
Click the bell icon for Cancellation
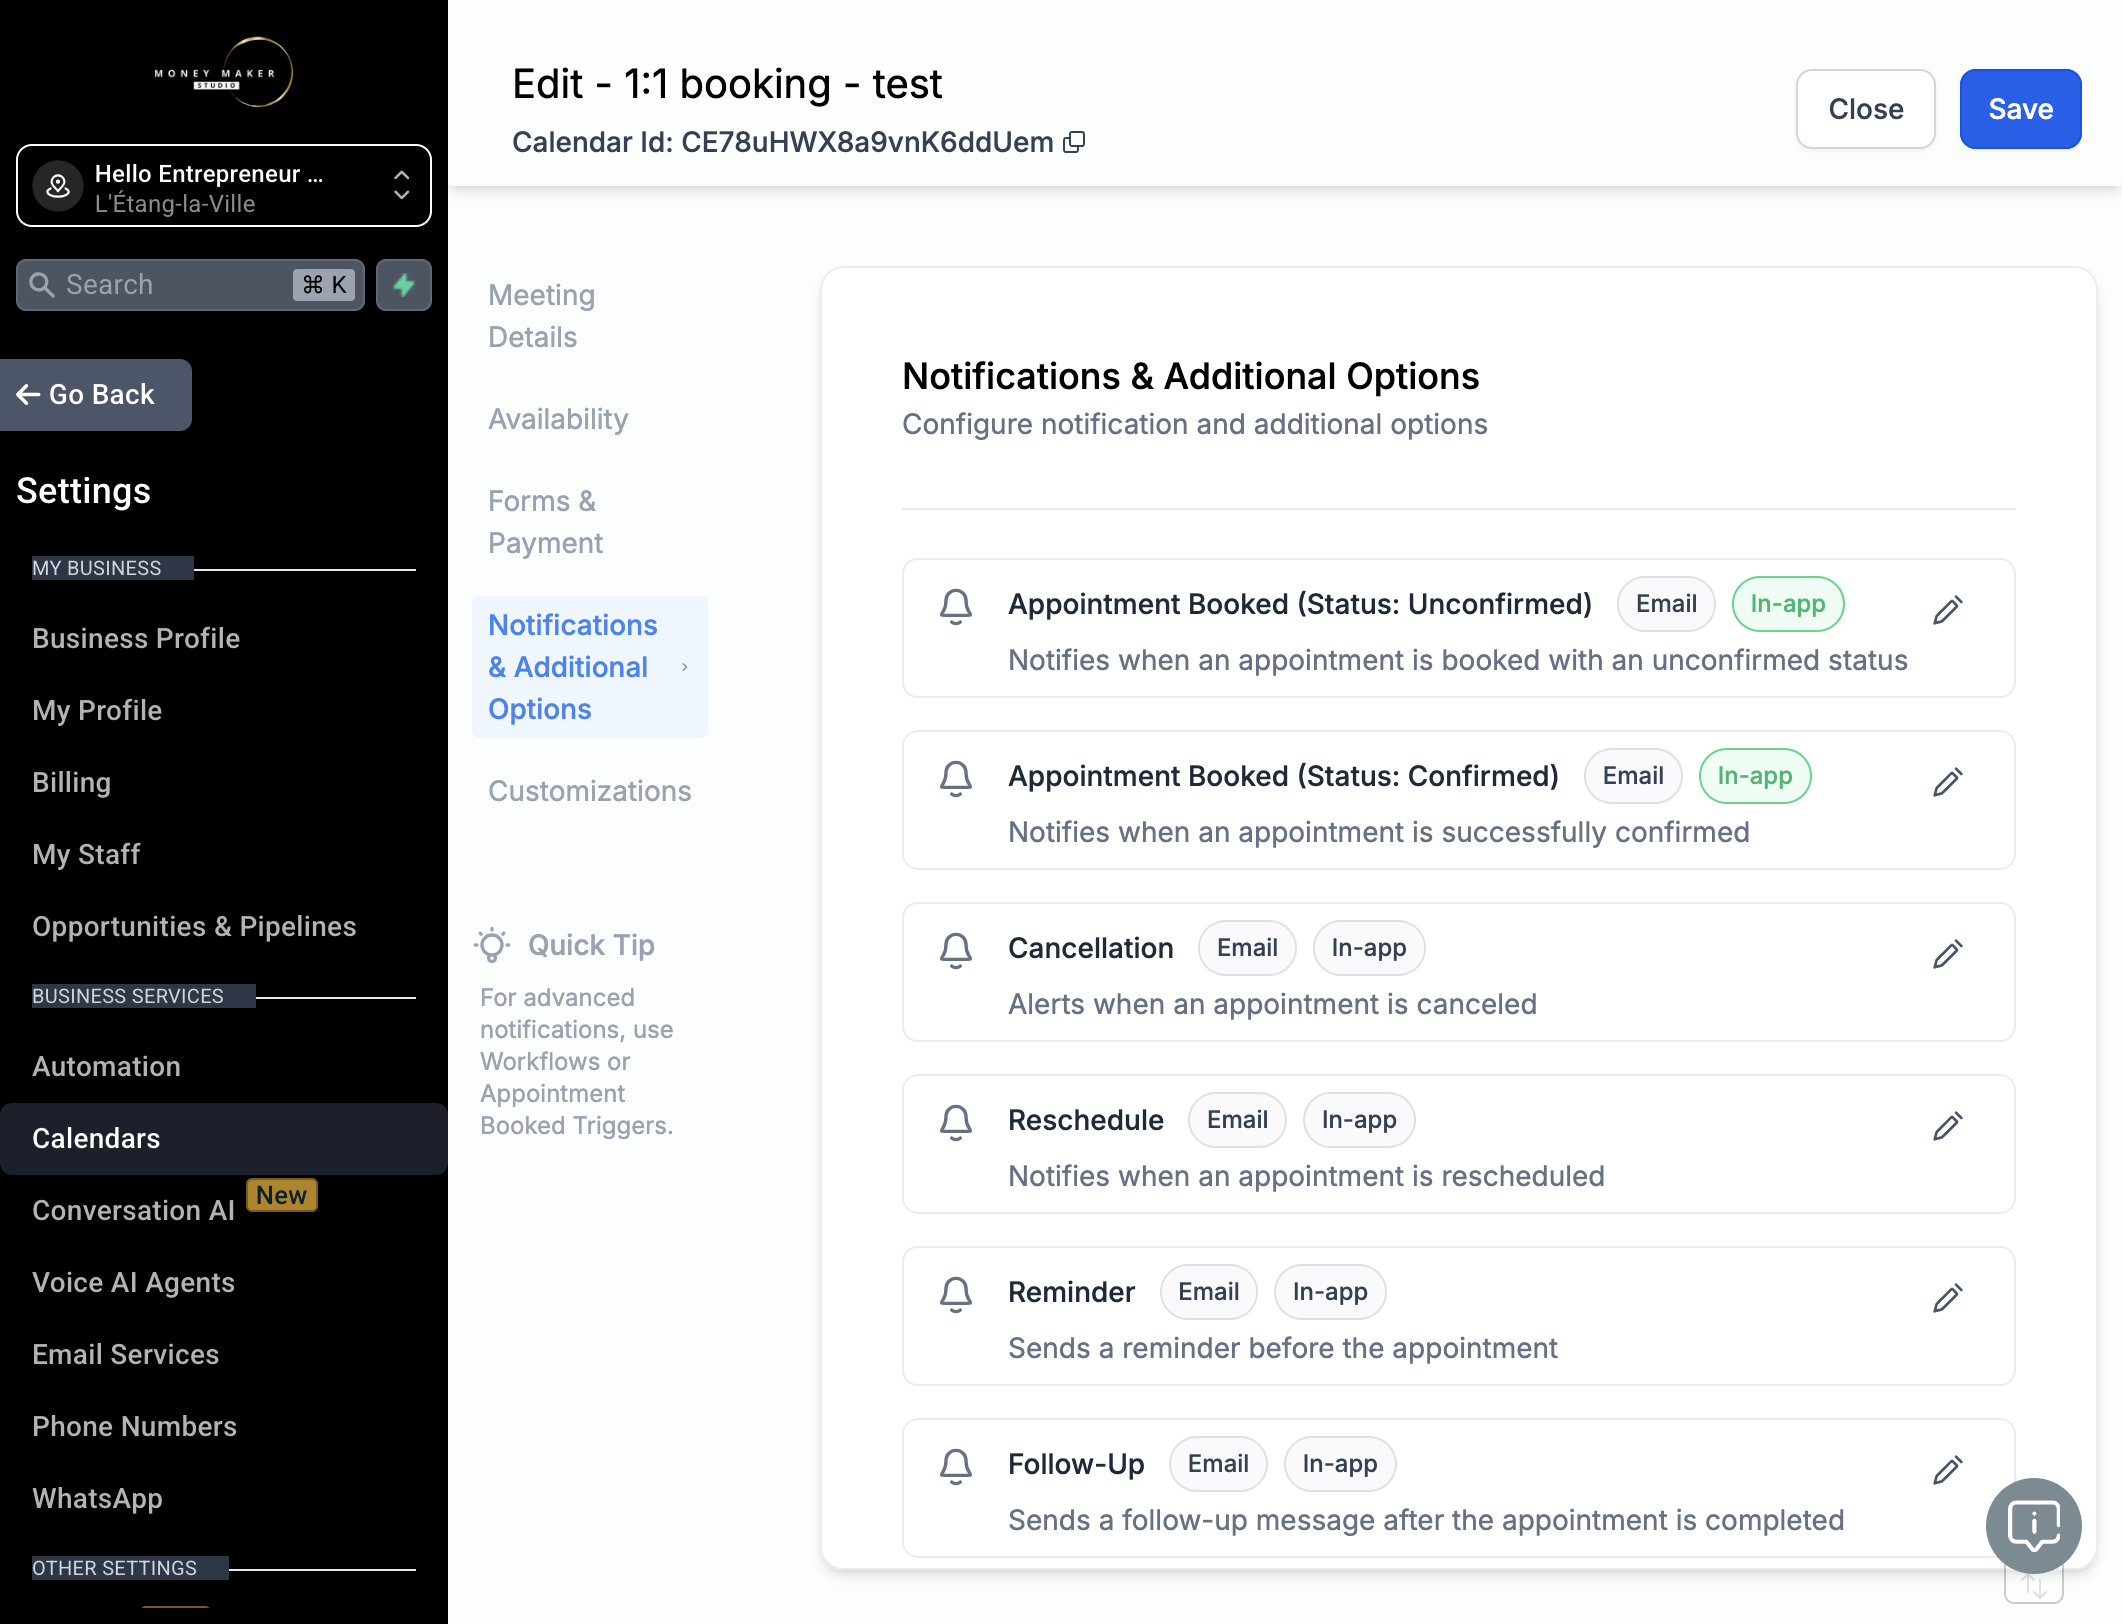point(956,950)
